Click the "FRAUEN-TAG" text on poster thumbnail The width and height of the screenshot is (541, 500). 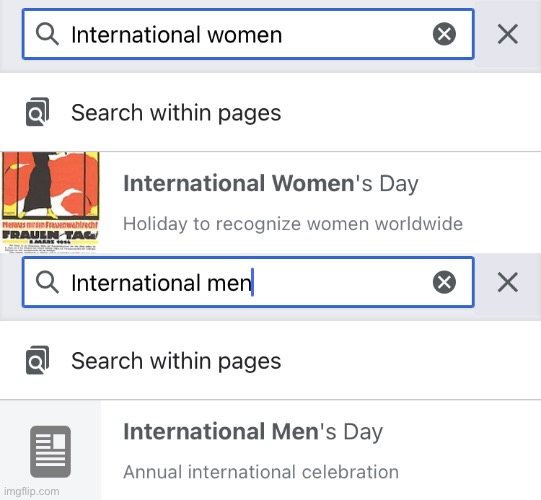click(50, 235)
